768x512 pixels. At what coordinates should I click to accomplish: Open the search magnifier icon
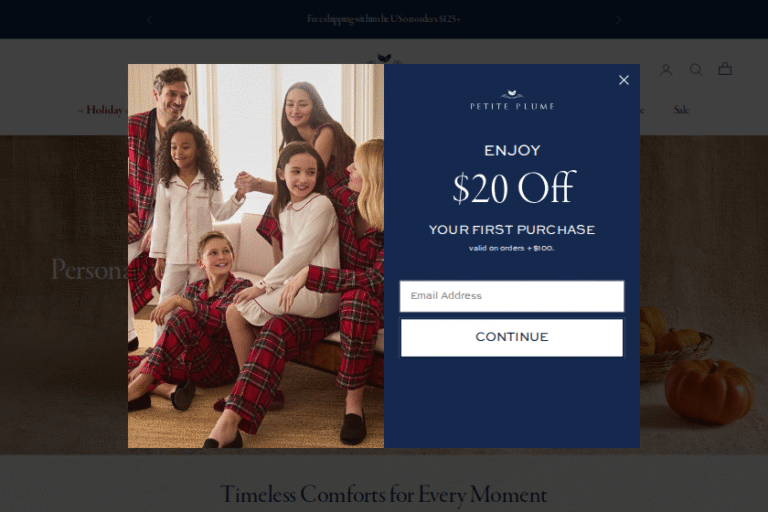[x=696, y=70]
